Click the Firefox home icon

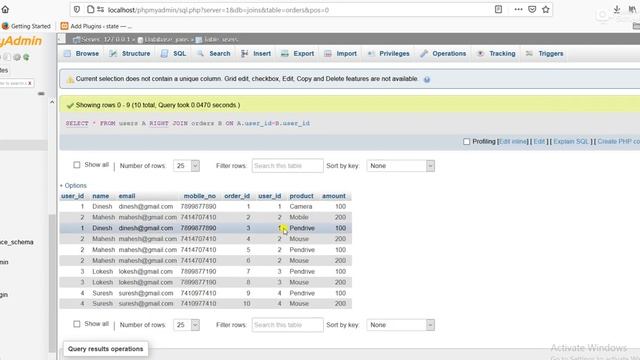(x=5, y=9)
